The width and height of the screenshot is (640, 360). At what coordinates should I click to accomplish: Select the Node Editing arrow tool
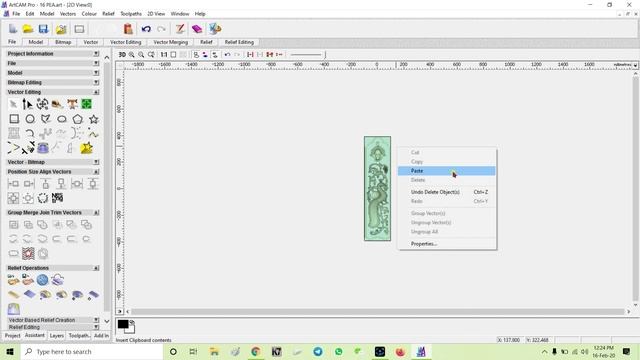pos(27,104)
